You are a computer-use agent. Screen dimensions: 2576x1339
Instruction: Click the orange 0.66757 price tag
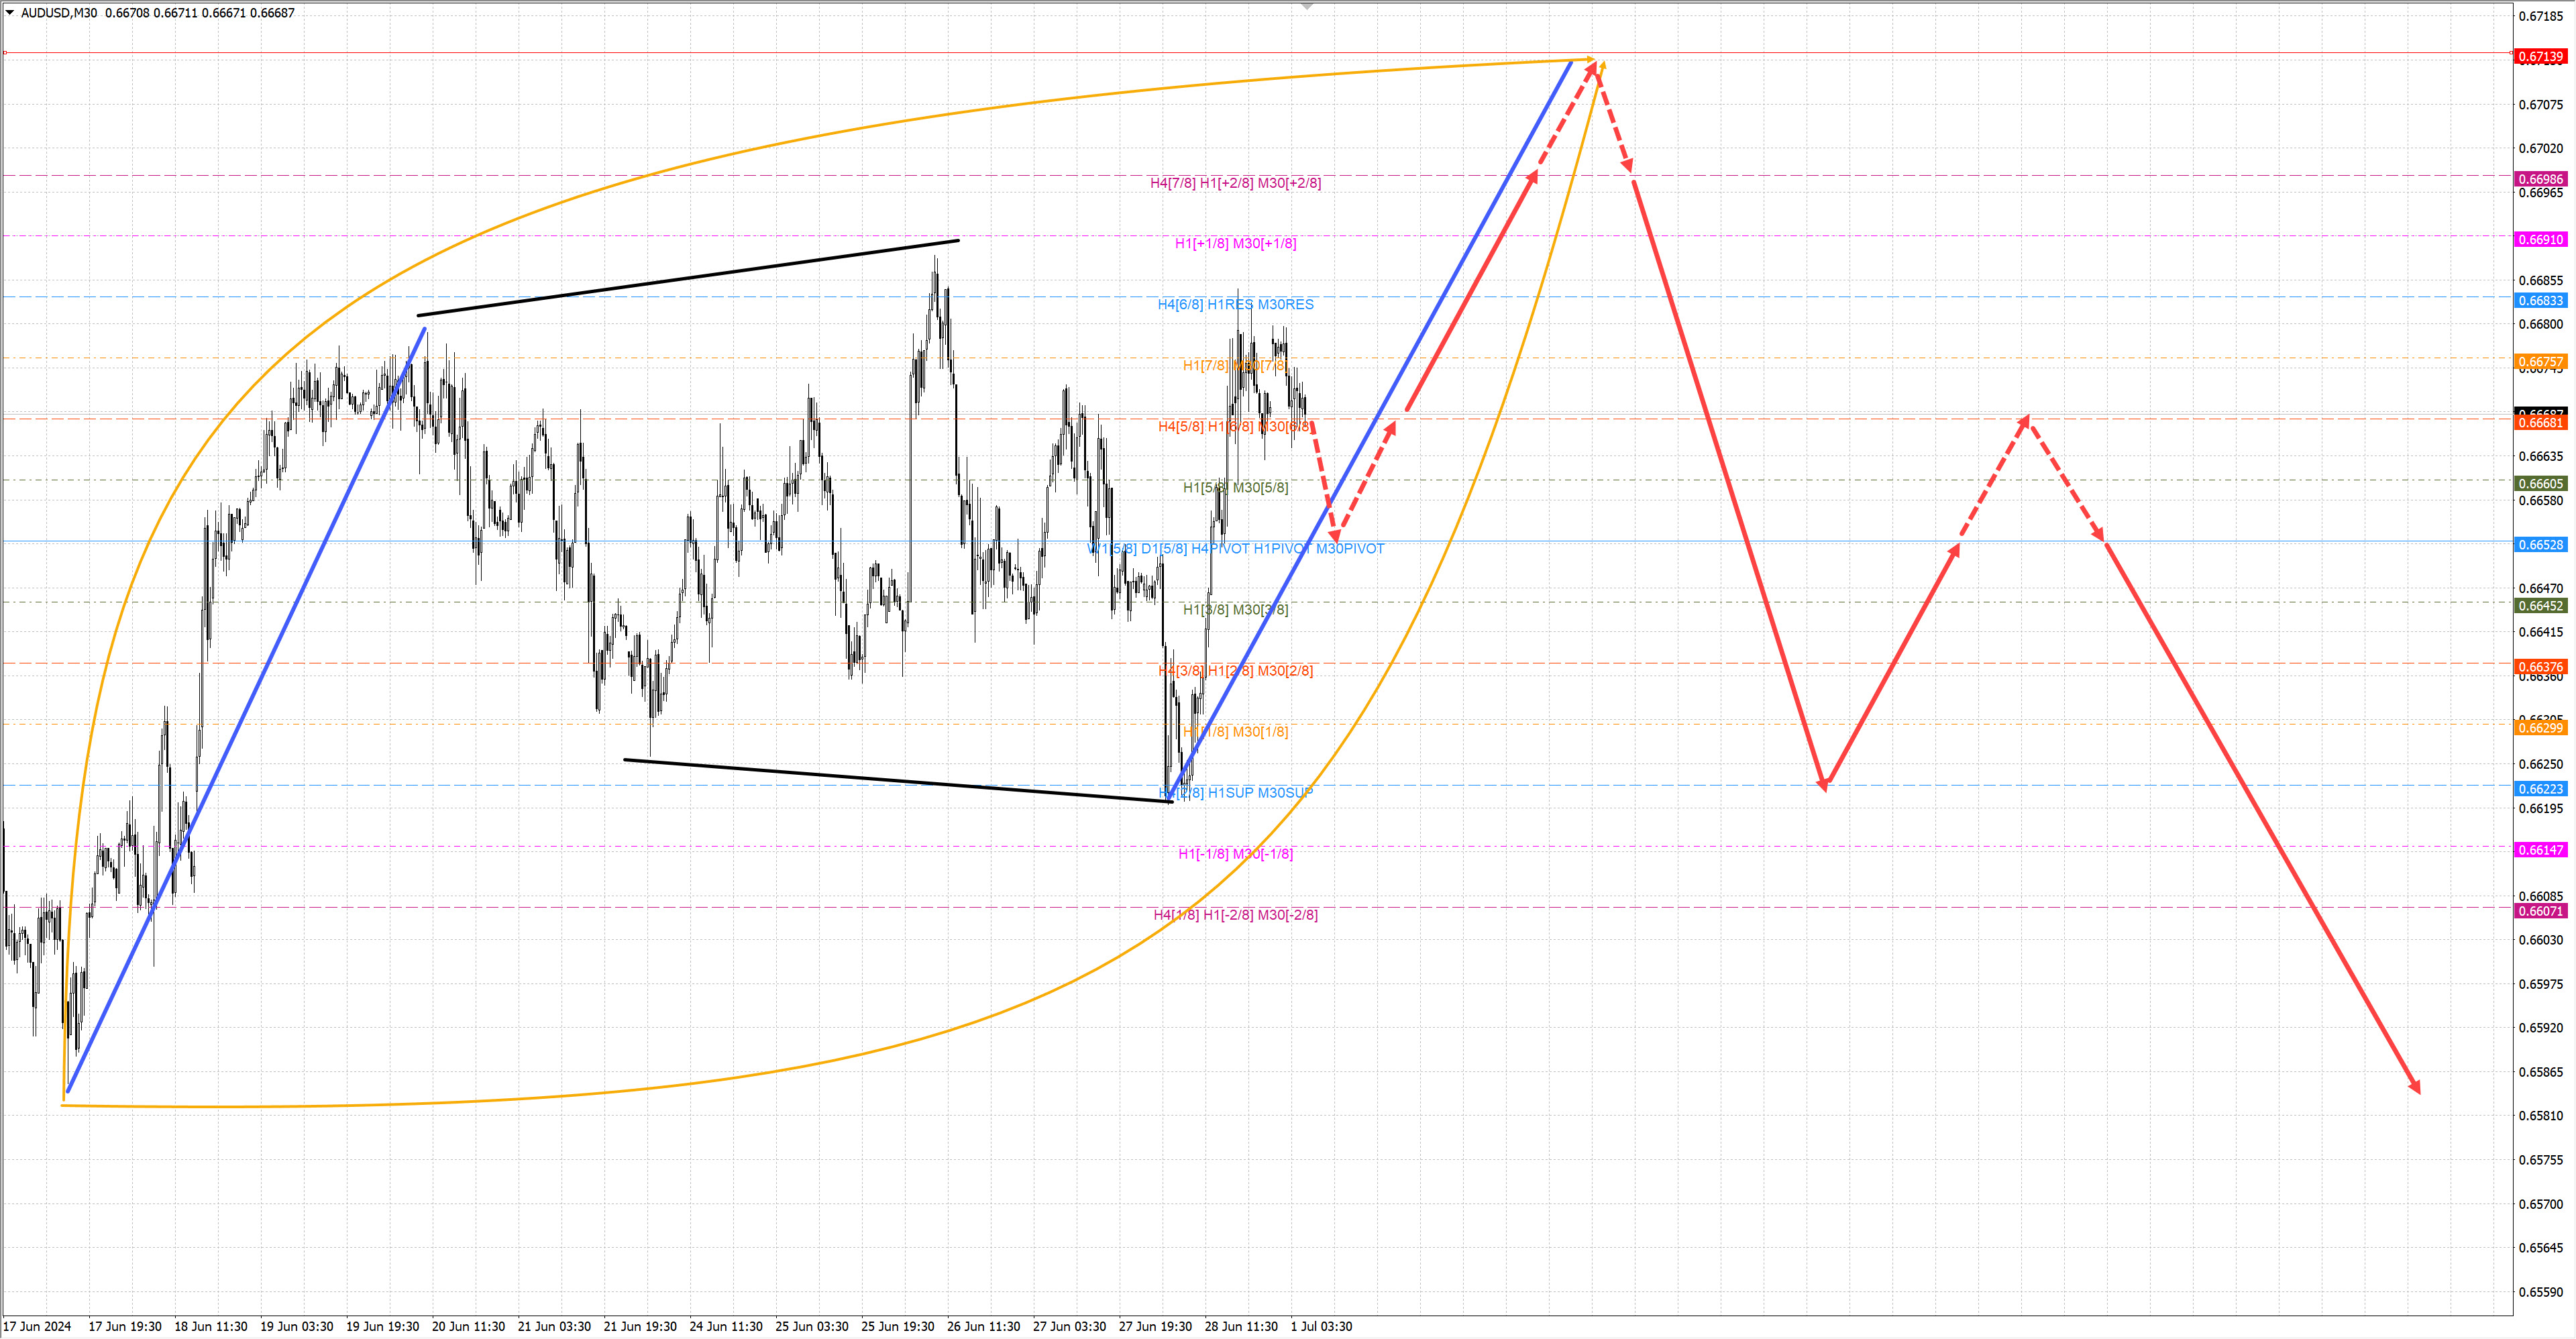click(2540, 362)
